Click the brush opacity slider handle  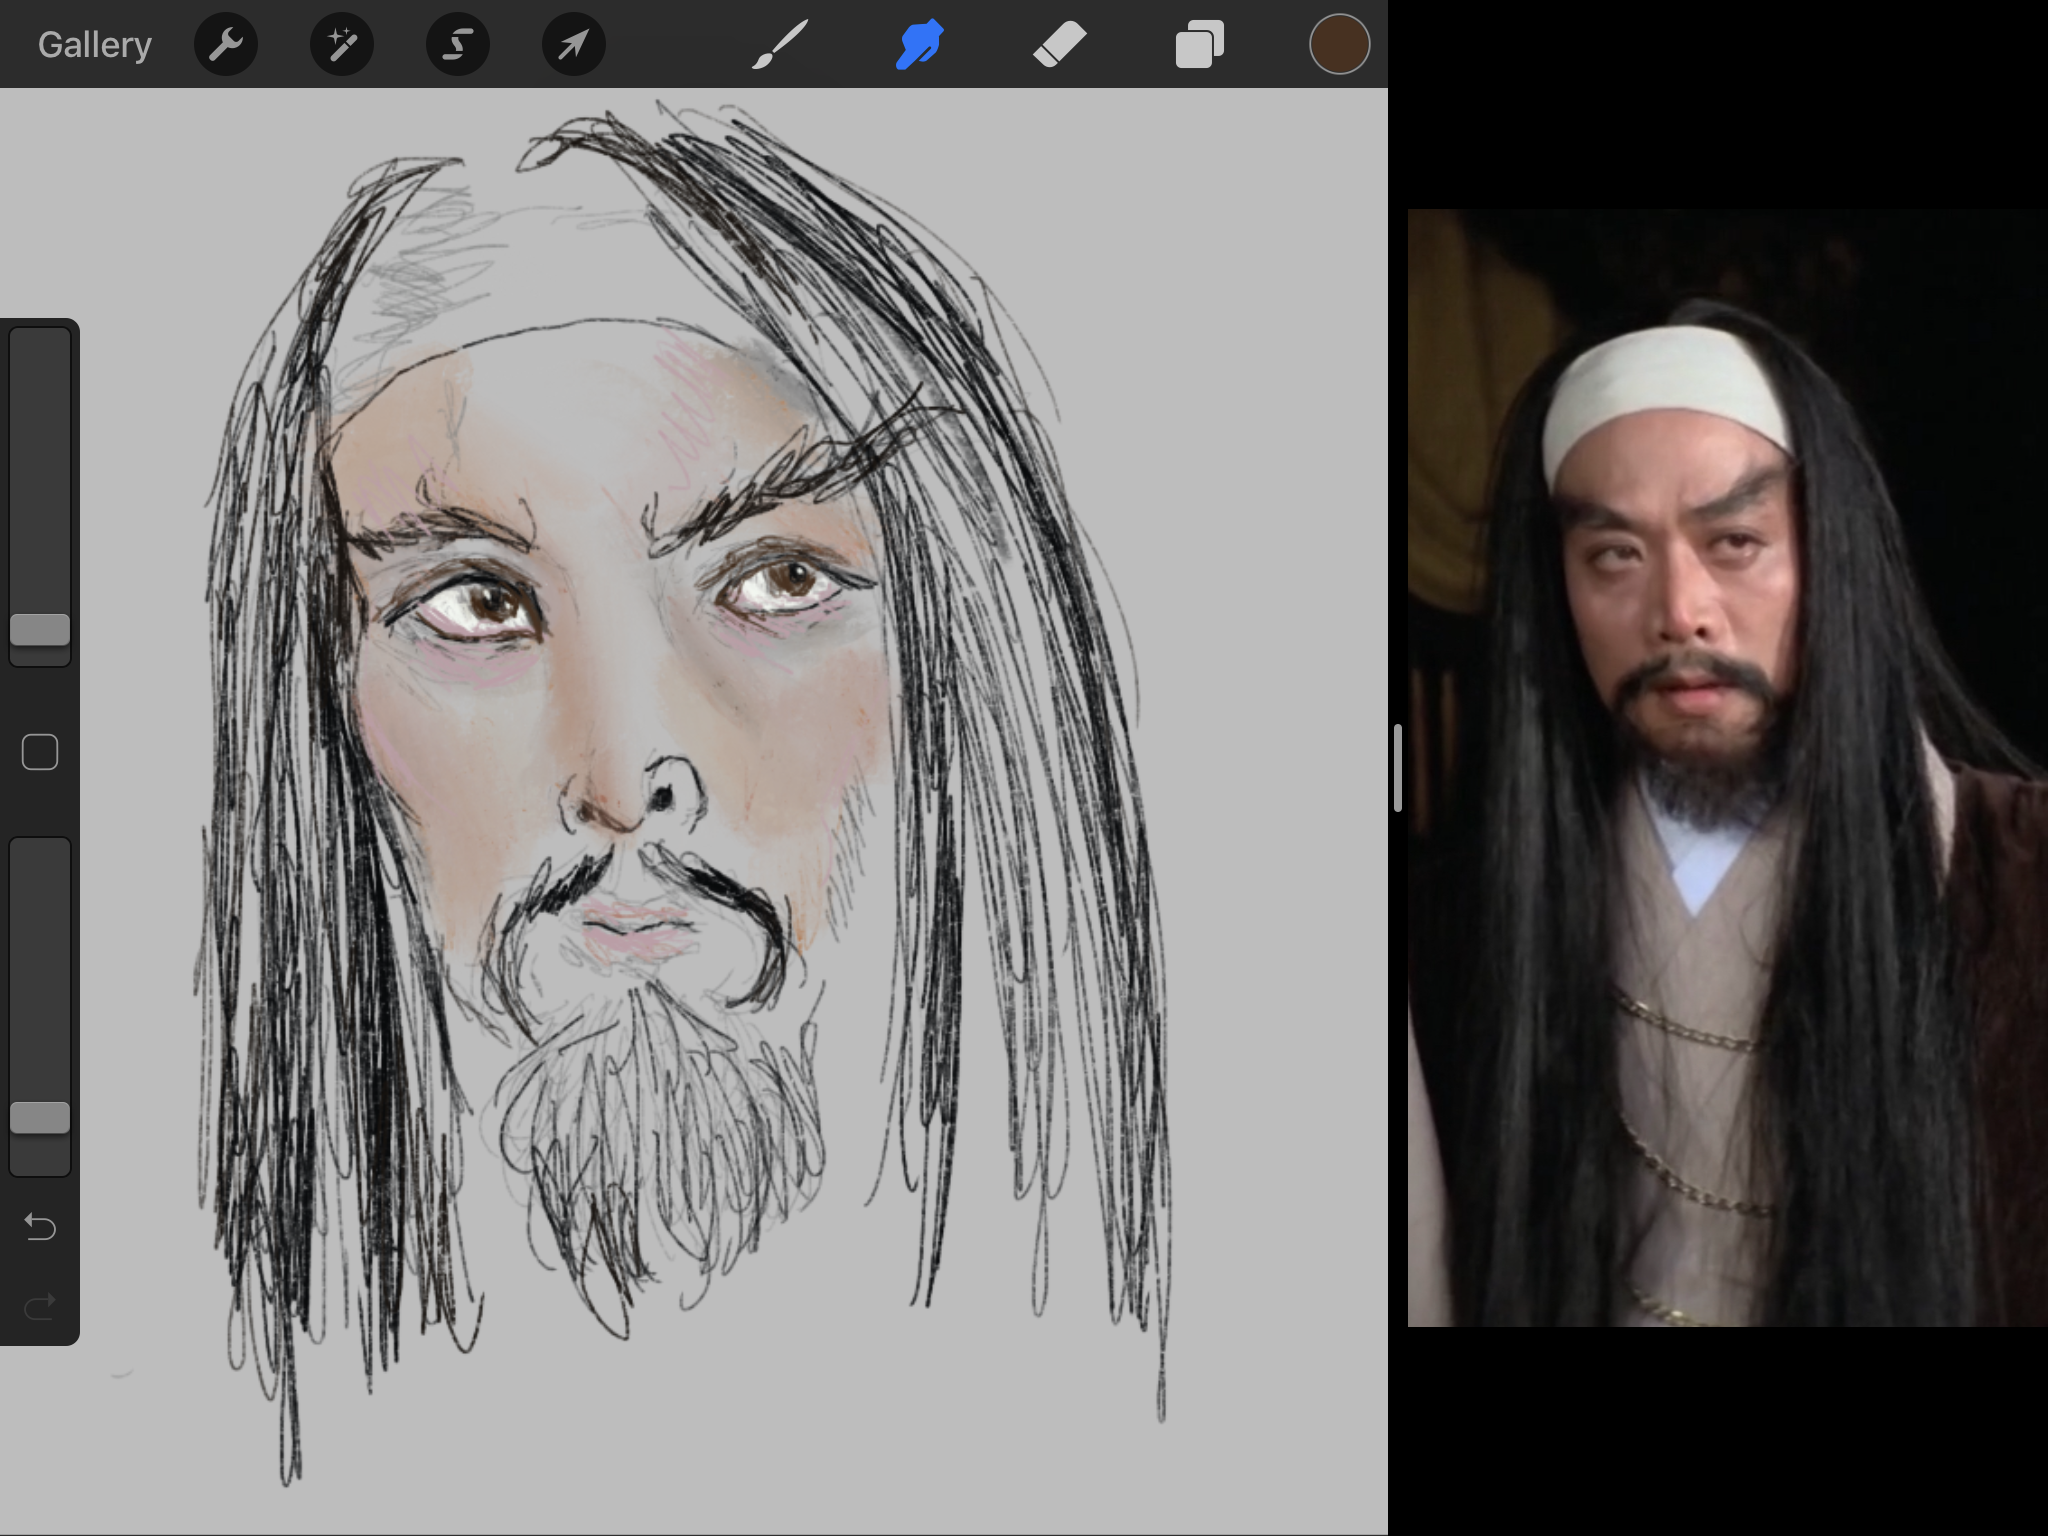pos(40,1118)
